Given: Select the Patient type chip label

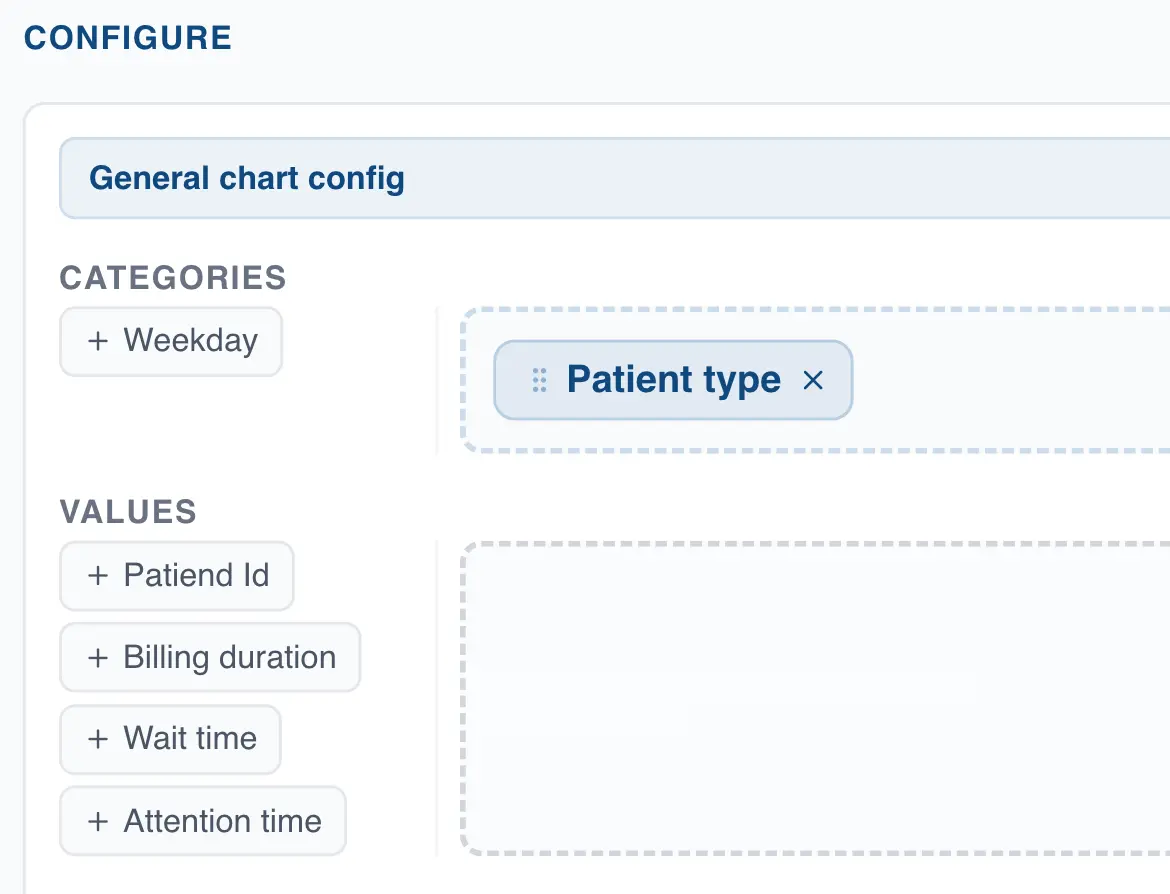Looking at the screenshot, I should pos(673,380).
